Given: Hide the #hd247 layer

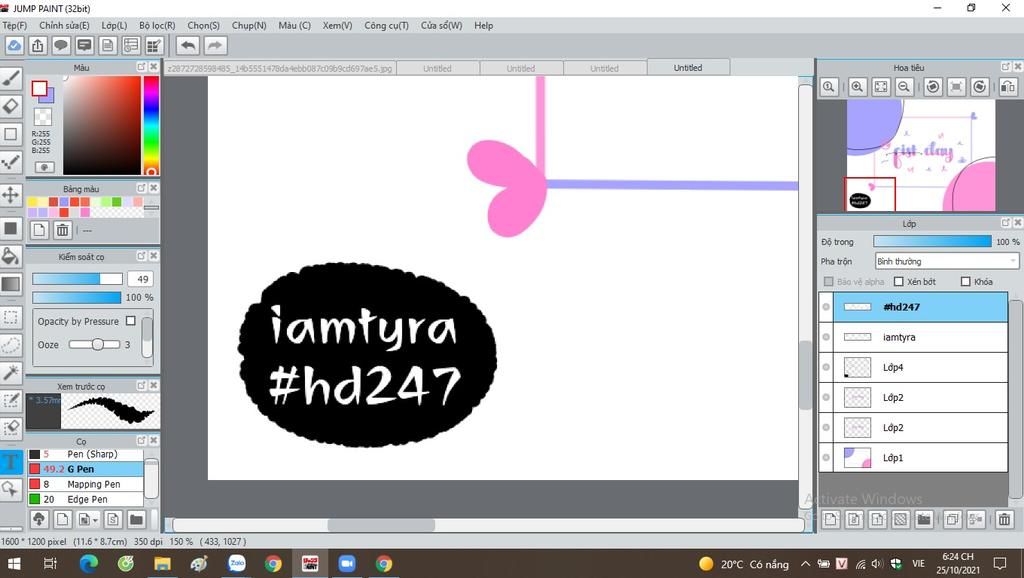Looking at the screenshot, I should (826, 307).
